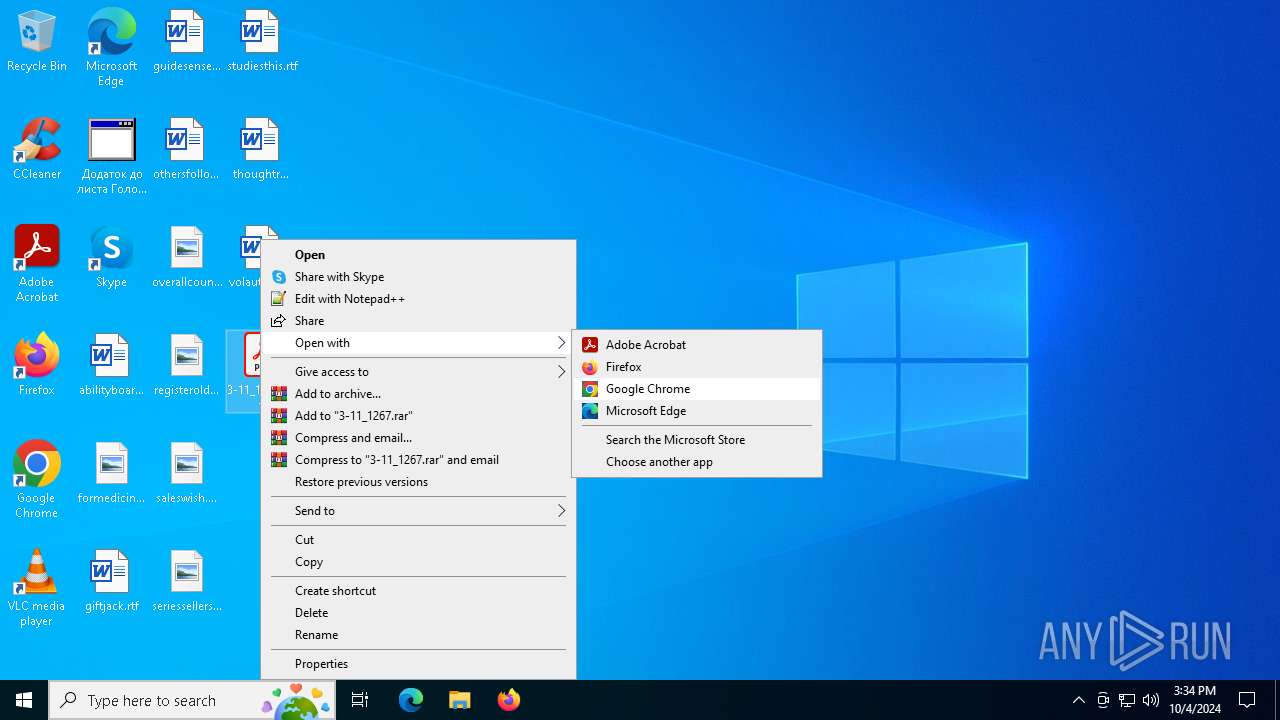Open with Google Chrome from the submenu
This screenshot has height=720, width=1280.
point(697,389)
